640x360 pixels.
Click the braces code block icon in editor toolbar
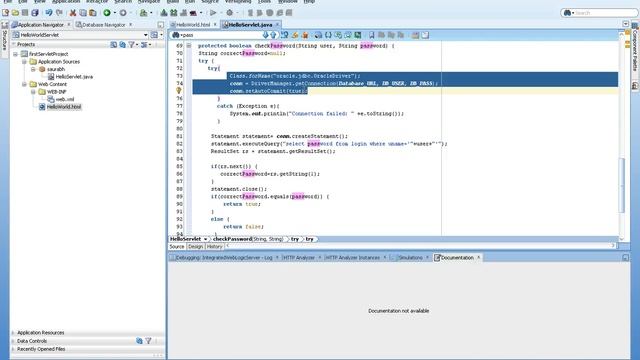click(328, 35)
